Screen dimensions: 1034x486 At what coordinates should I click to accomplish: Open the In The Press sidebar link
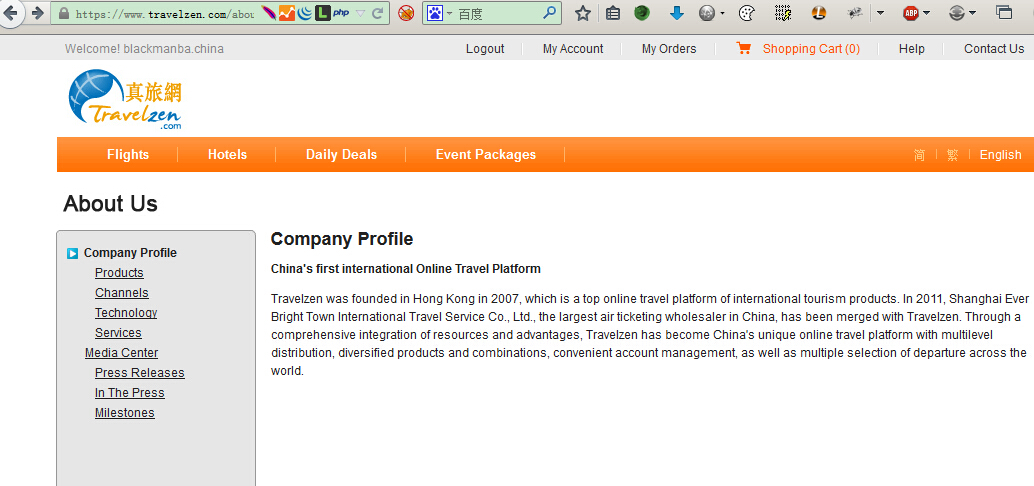pyautogui.click(x=129, y=393)
